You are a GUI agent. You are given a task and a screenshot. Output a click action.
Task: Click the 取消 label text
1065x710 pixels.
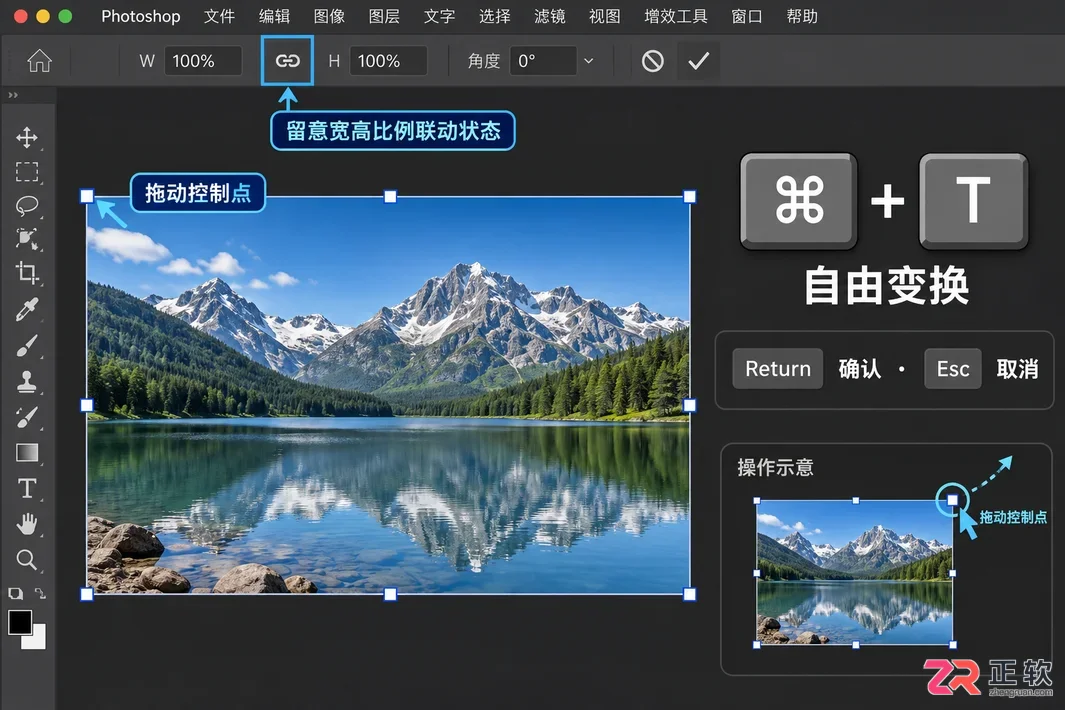[1017, 369]
